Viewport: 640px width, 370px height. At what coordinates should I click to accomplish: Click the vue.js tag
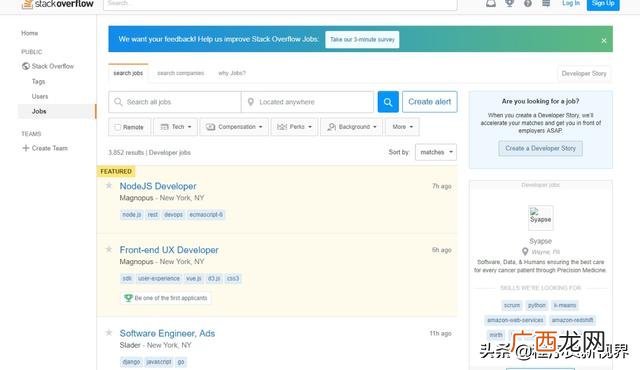194,278
